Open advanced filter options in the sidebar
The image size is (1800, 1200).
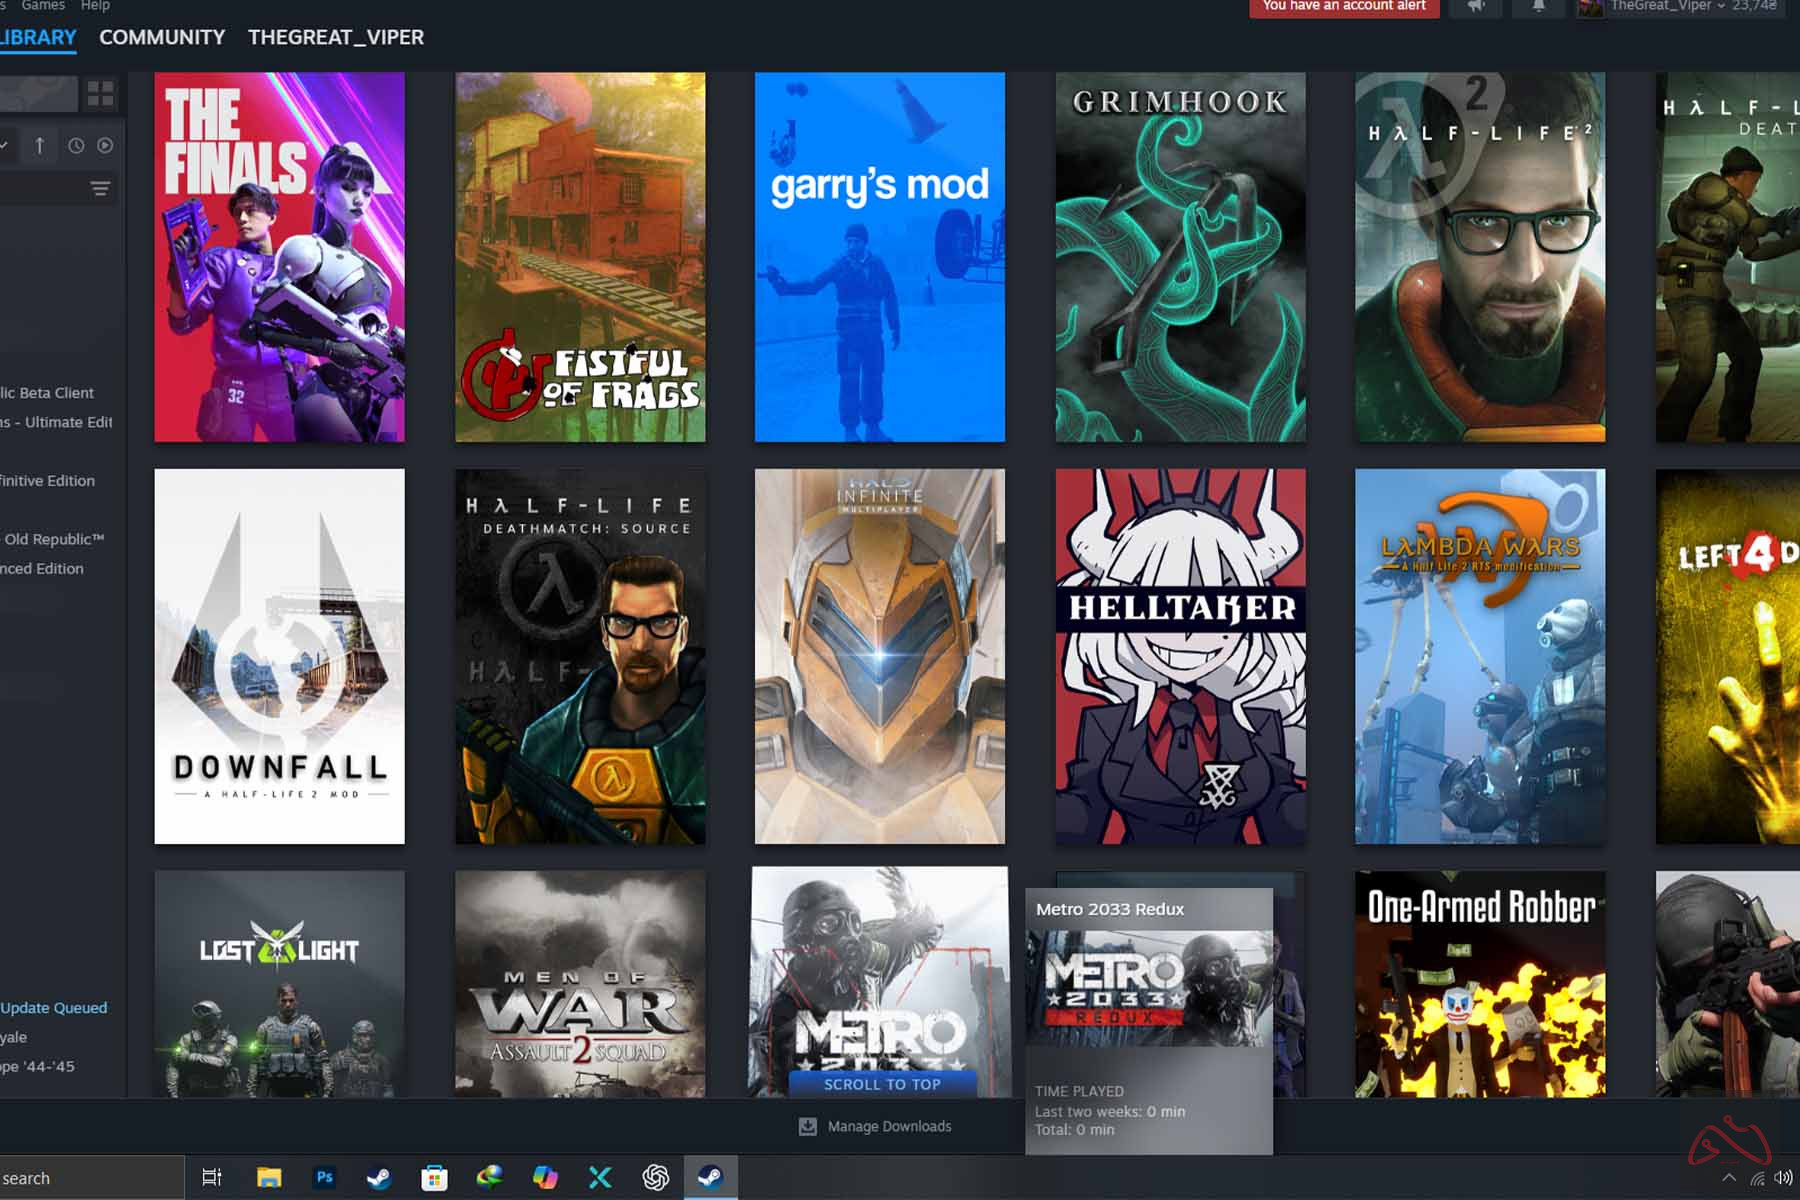(x=100, y=189)
